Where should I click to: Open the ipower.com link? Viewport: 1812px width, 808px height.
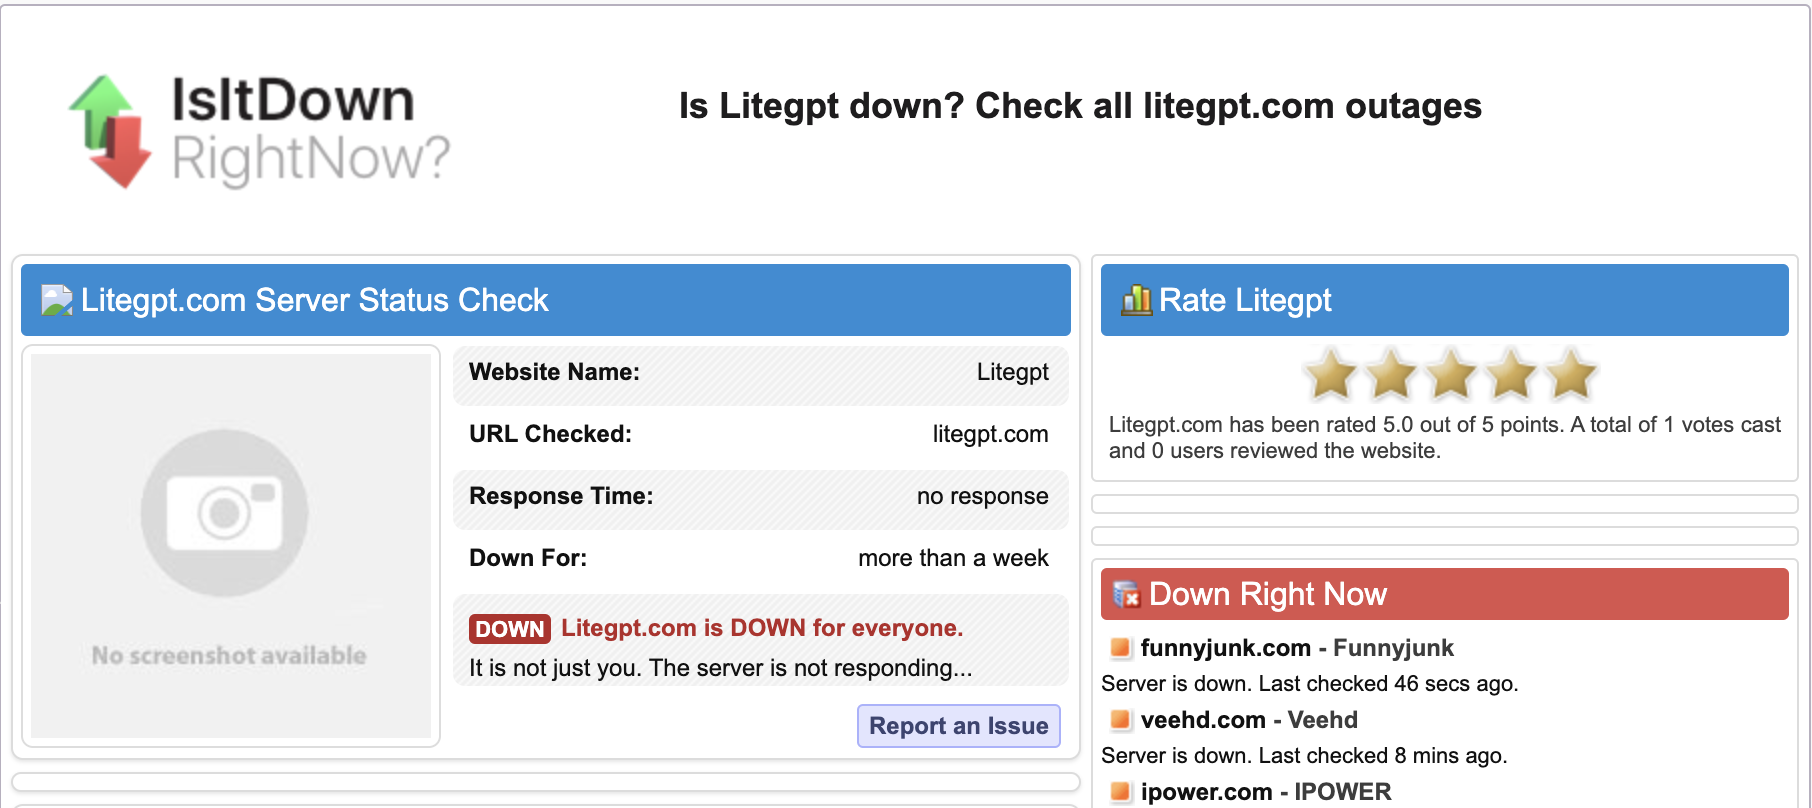pyautogui.click(x=1206, y=792)
